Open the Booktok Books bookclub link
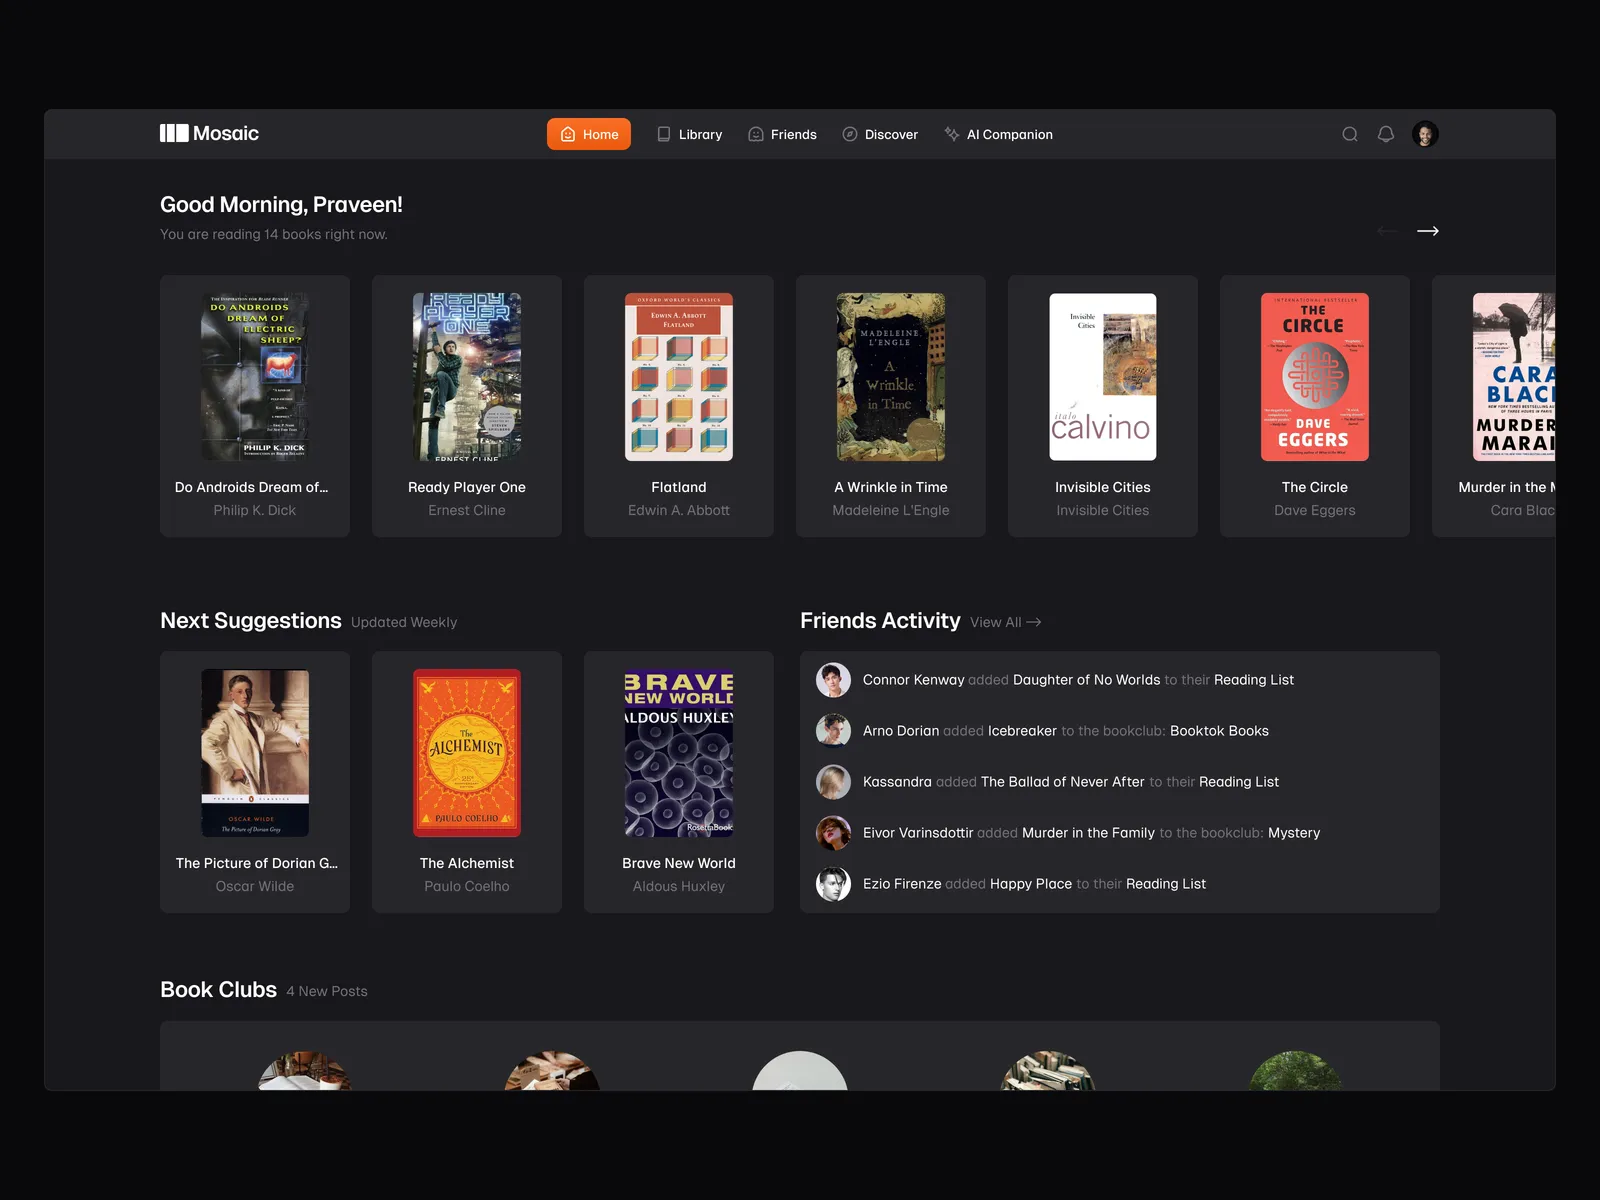 (1219, 731)
